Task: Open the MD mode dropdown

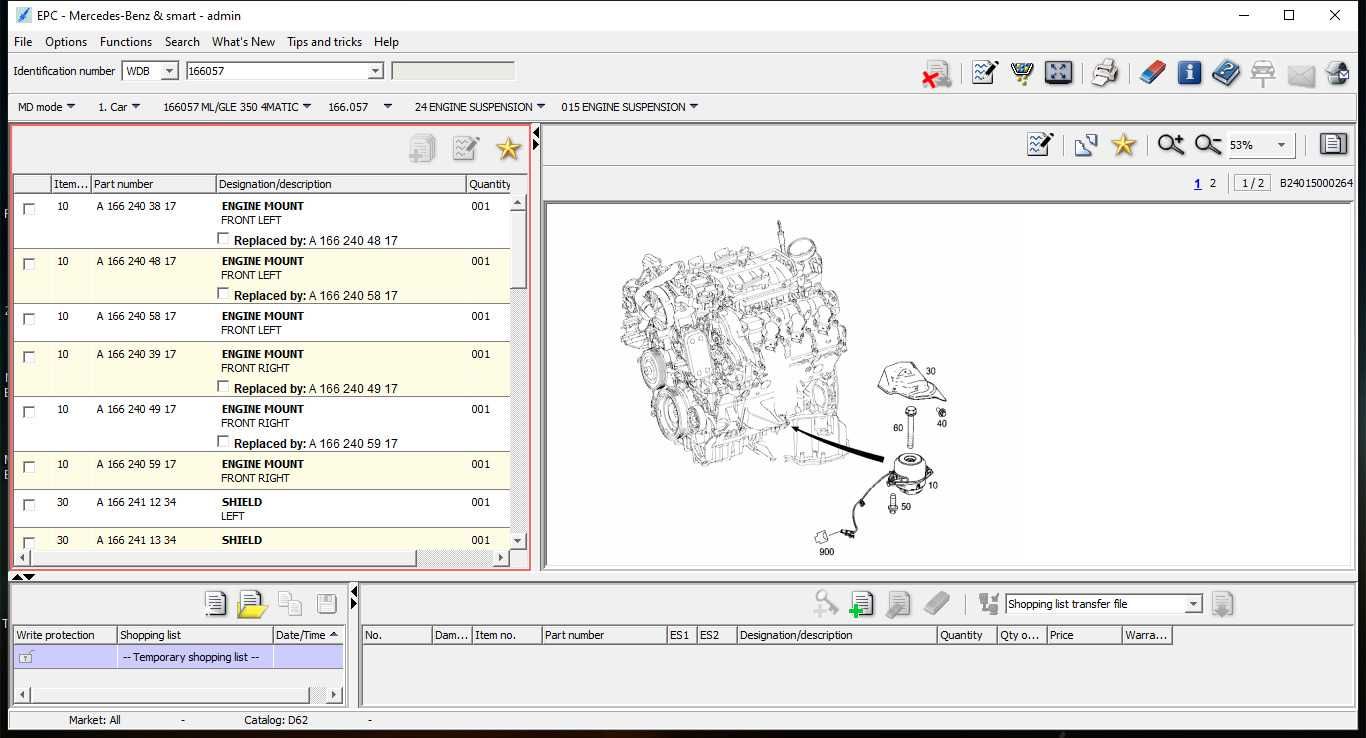Action: (47, 107)
